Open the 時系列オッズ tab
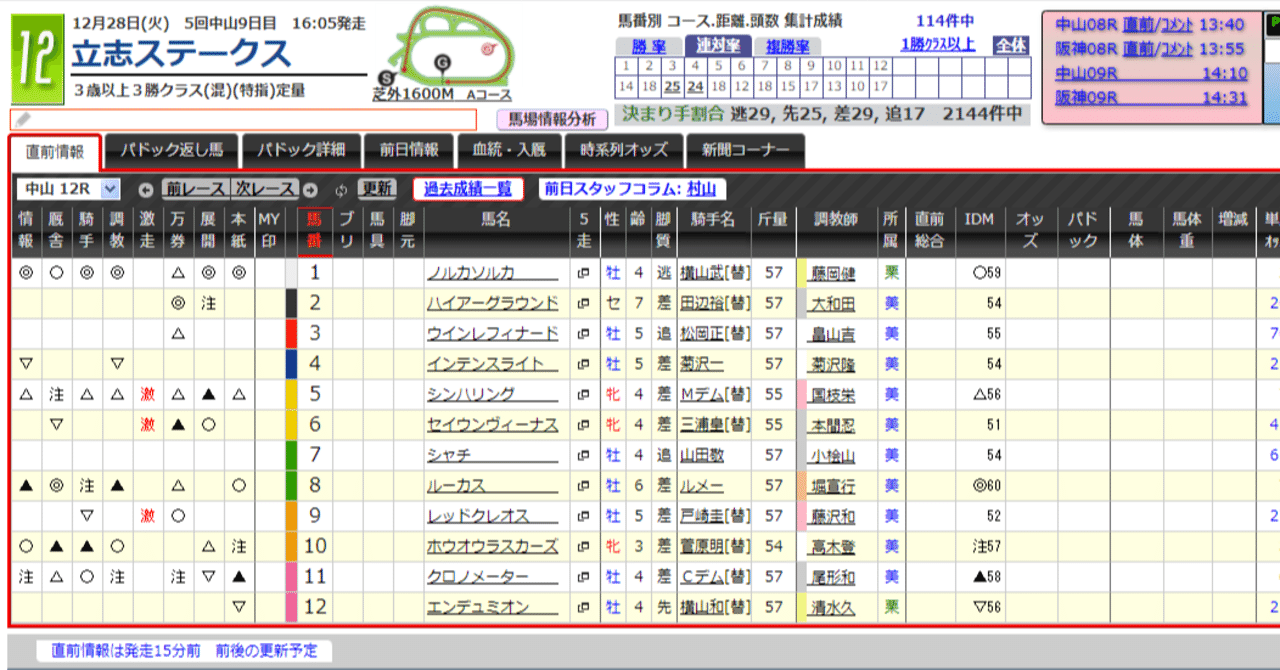Screen dimensions: 1280x670 625,151
